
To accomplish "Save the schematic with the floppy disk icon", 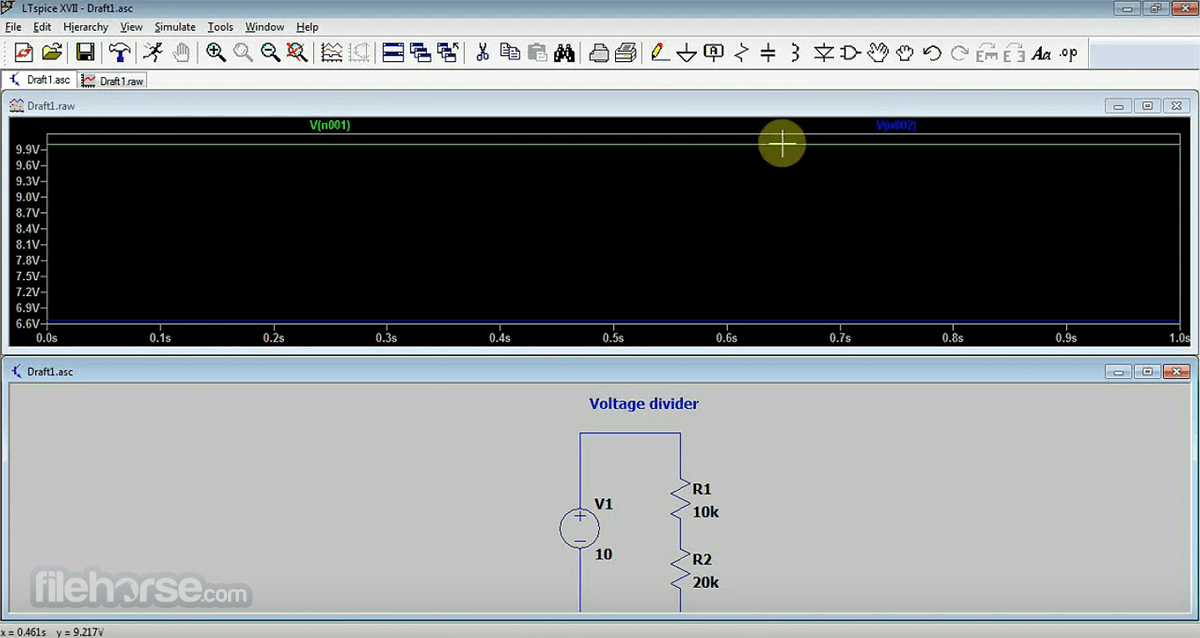I will coord(86,53).
